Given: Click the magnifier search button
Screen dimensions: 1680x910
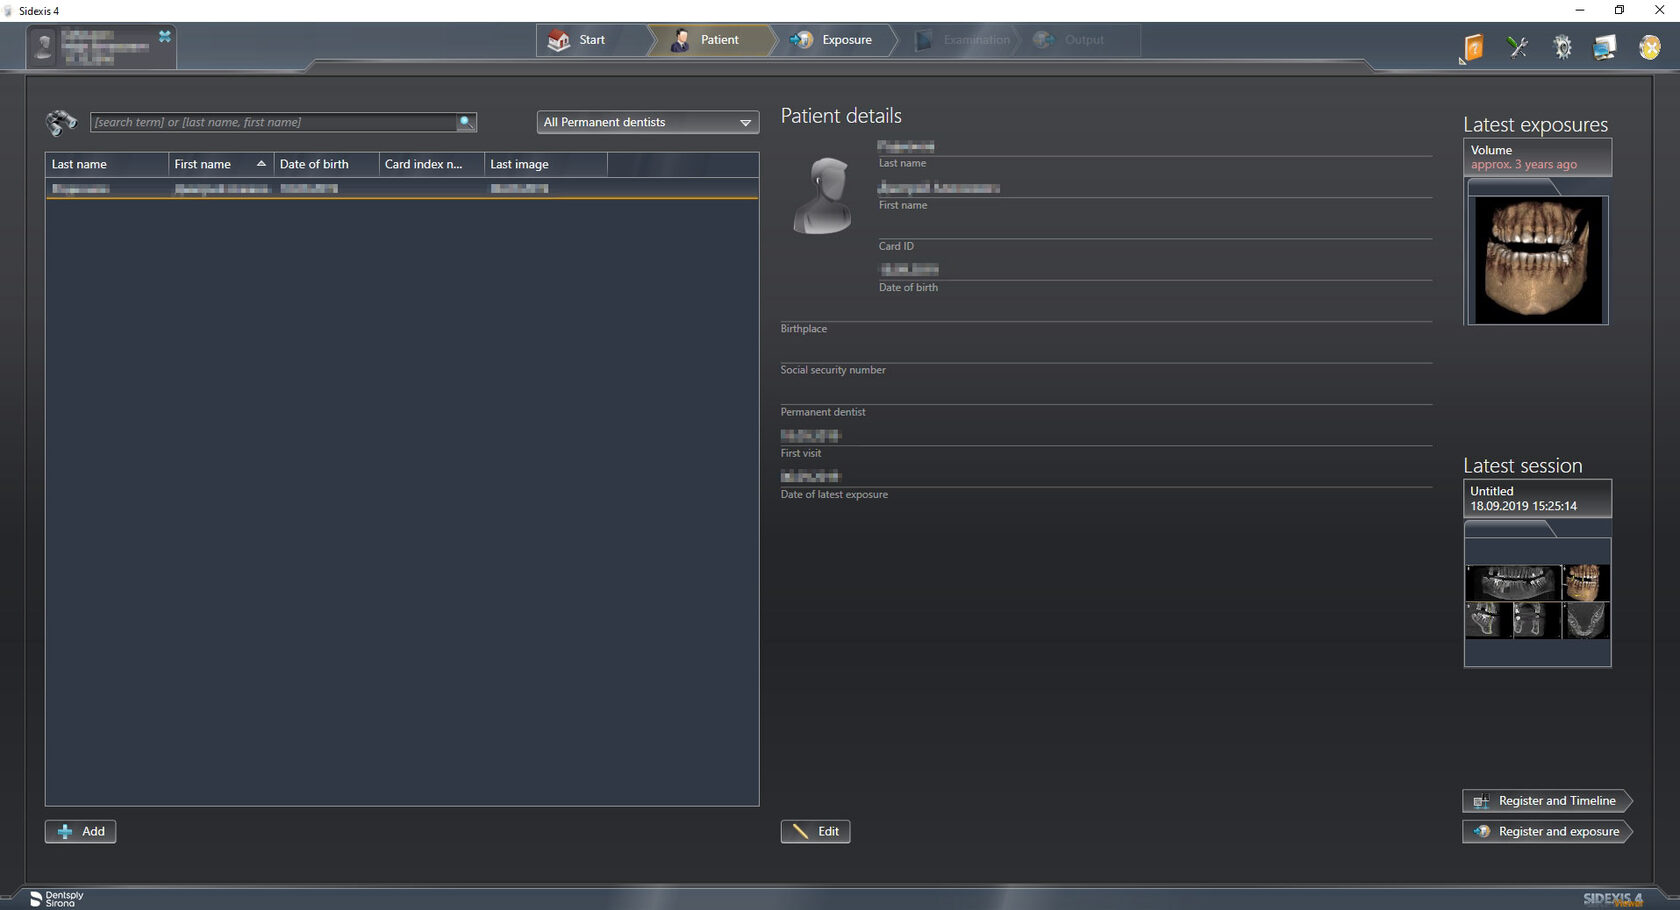Looking at the screenshot, I should (466, 122).
